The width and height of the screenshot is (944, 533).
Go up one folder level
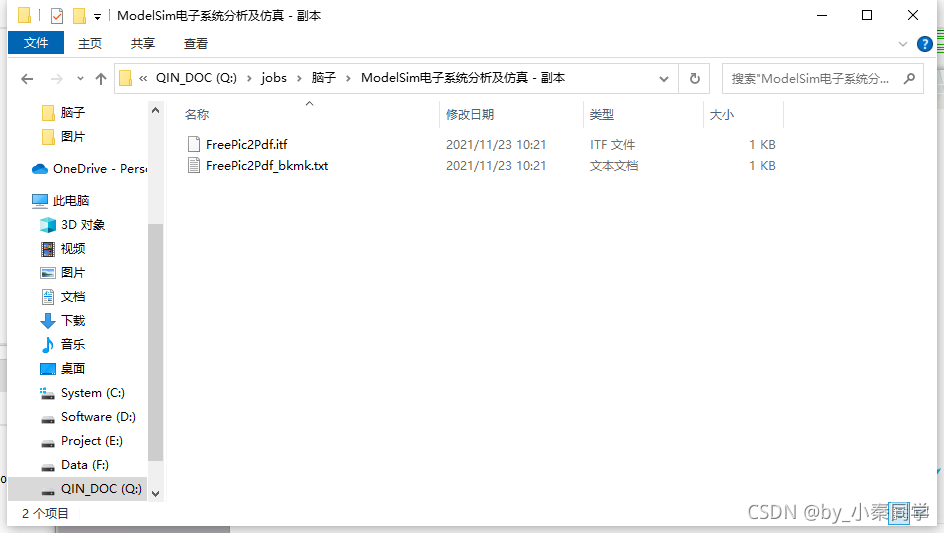101,78
